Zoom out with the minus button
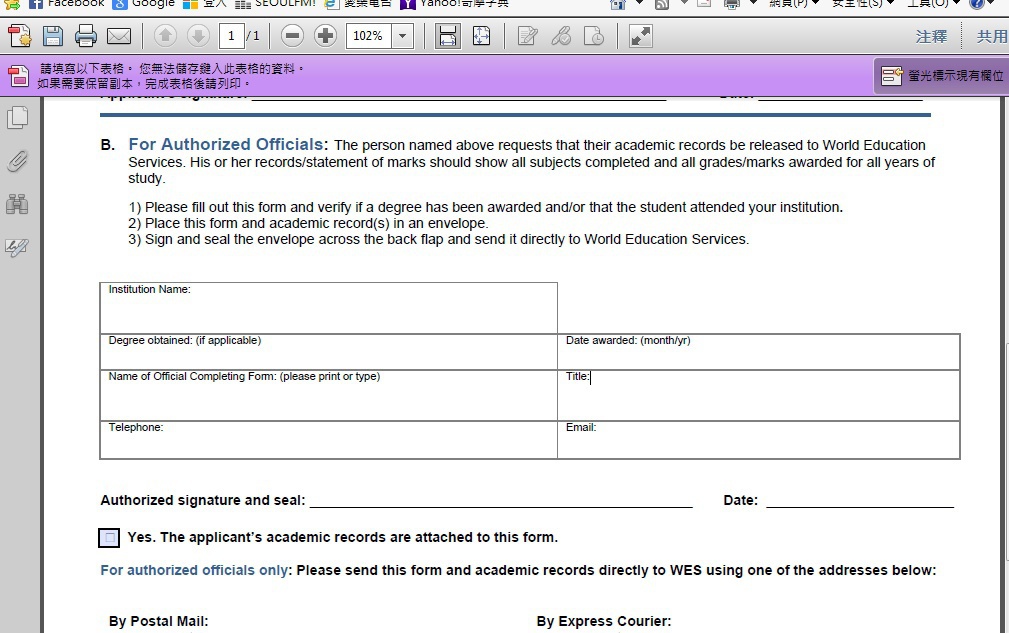 click(x=292, y=37)
